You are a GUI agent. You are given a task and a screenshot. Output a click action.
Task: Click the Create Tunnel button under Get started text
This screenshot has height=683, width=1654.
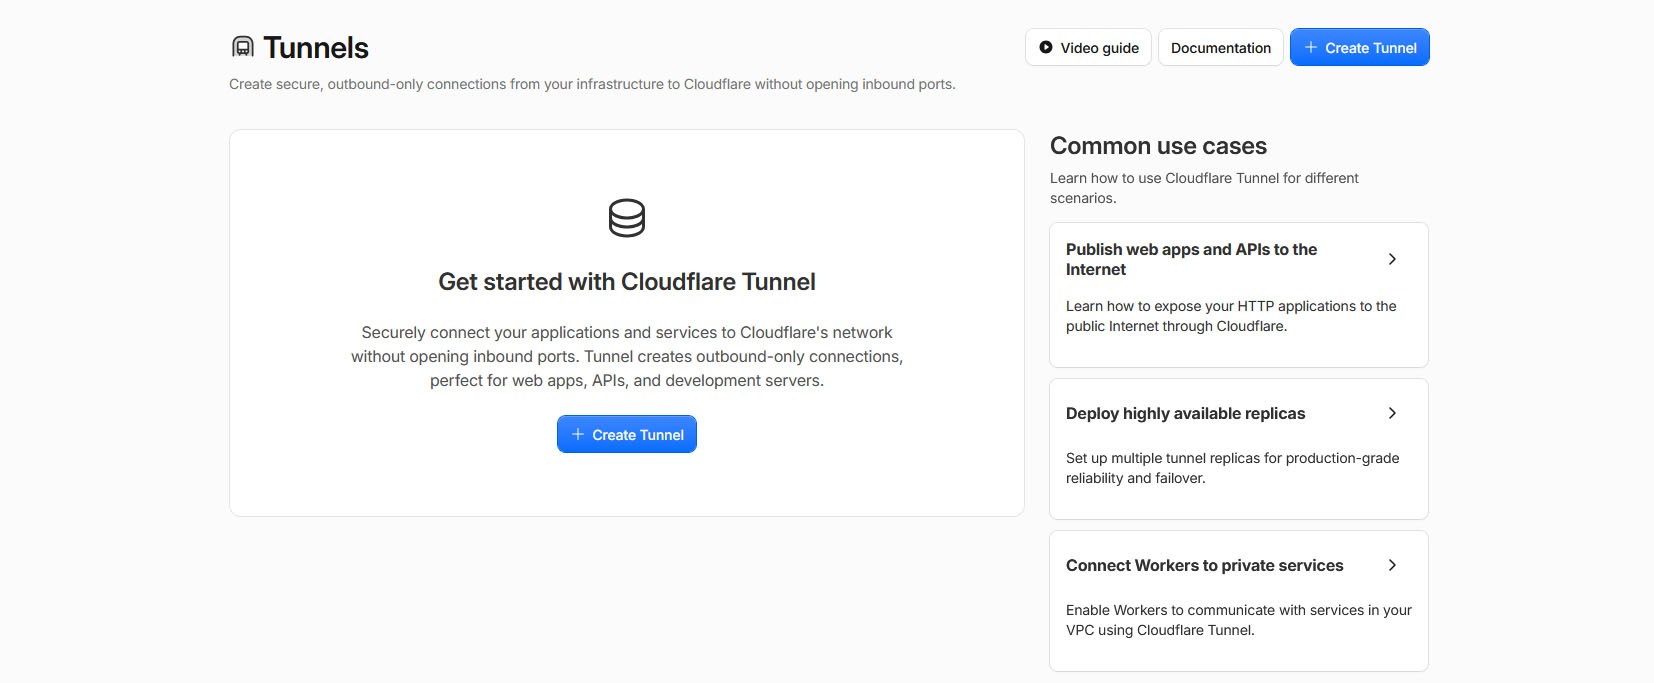627,434
